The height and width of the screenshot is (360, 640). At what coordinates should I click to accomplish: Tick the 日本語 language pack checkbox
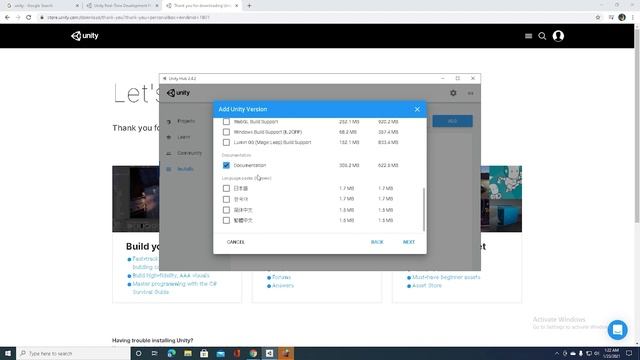(x=226, y=188)
